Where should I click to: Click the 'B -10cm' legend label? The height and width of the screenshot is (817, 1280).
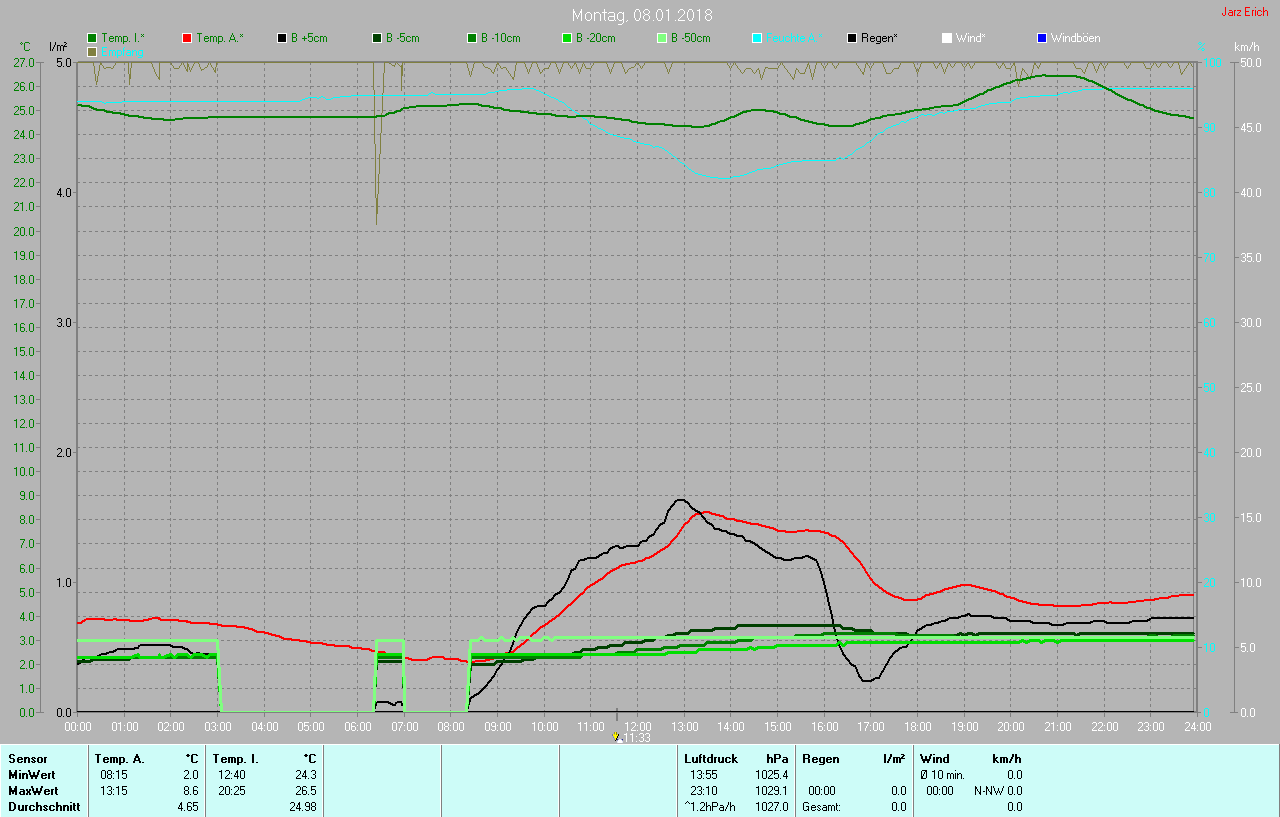click(500, 38)
